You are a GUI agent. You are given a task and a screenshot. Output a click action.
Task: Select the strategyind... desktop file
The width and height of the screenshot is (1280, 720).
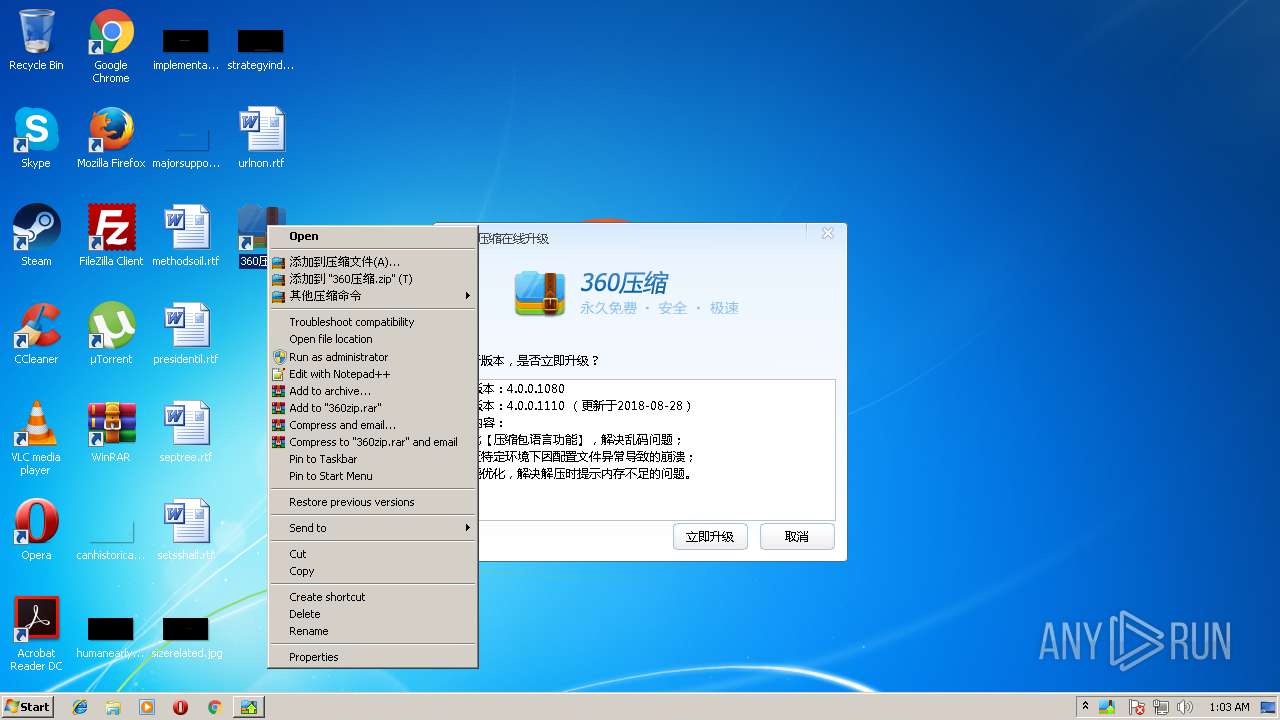tap(261, 49)
